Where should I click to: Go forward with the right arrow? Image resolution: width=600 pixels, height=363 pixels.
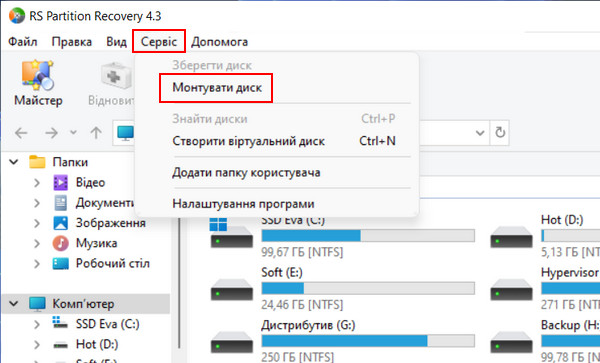click(51, 133)
